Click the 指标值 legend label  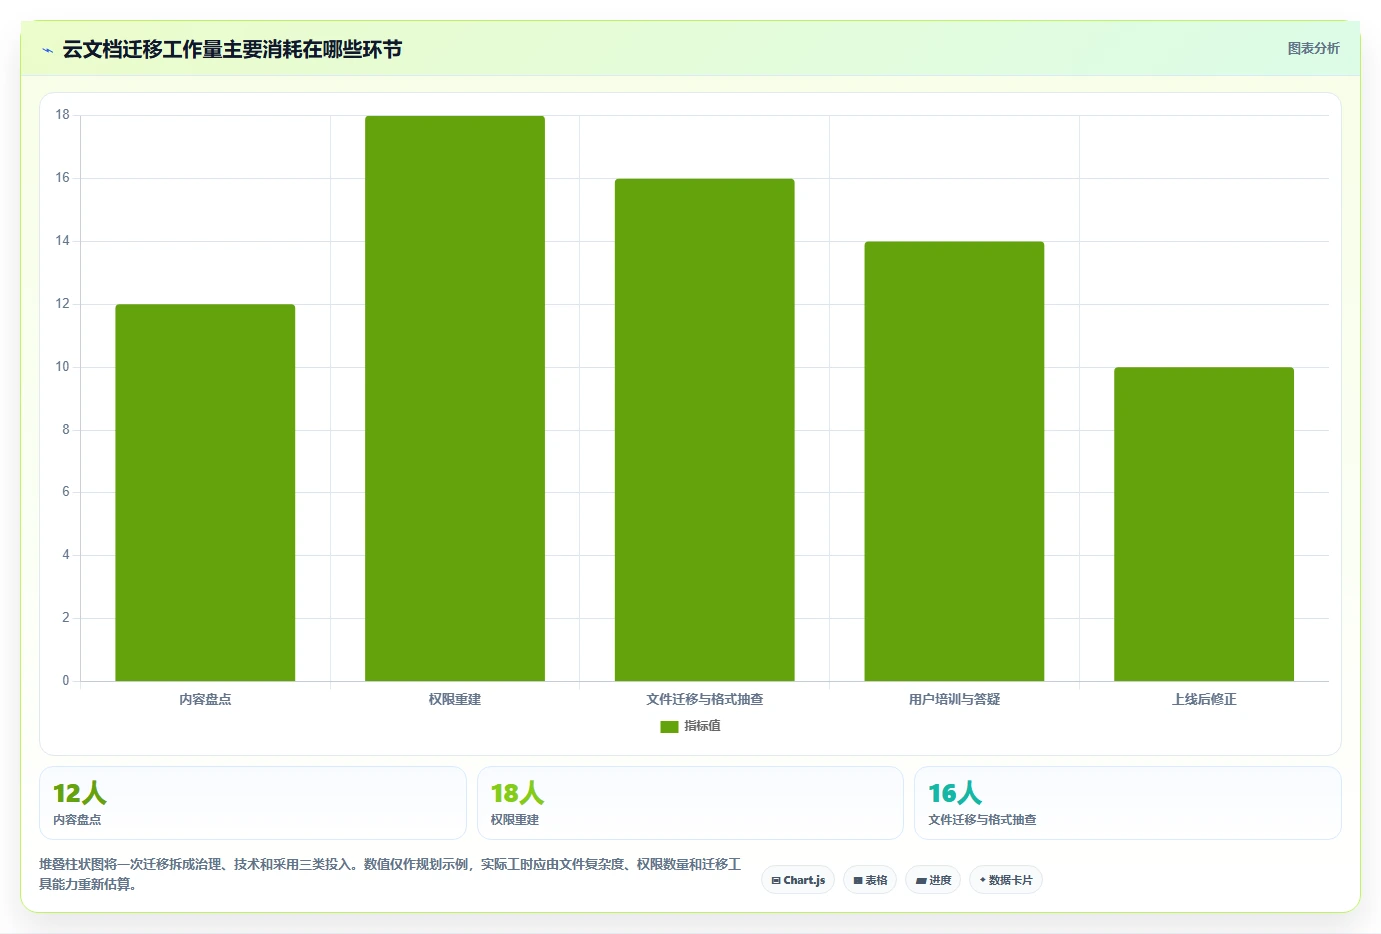(x=702, y=726)
